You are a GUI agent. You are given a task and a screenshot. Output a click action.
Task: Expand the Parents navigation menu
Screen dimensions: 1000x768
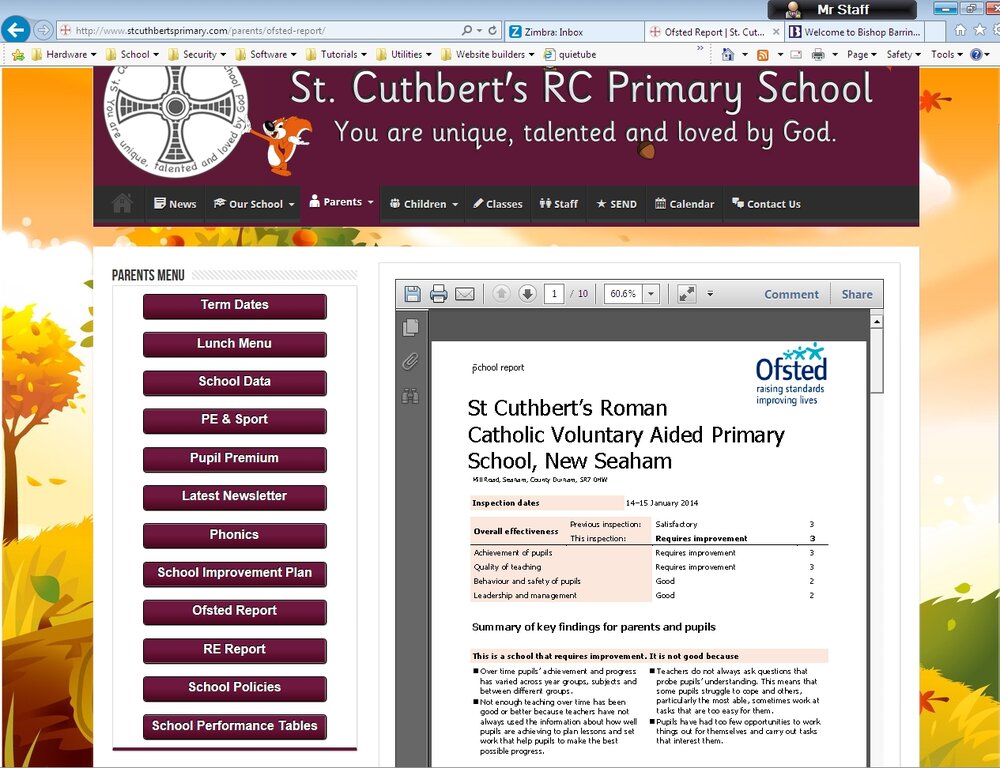click(x=341, y=202)
